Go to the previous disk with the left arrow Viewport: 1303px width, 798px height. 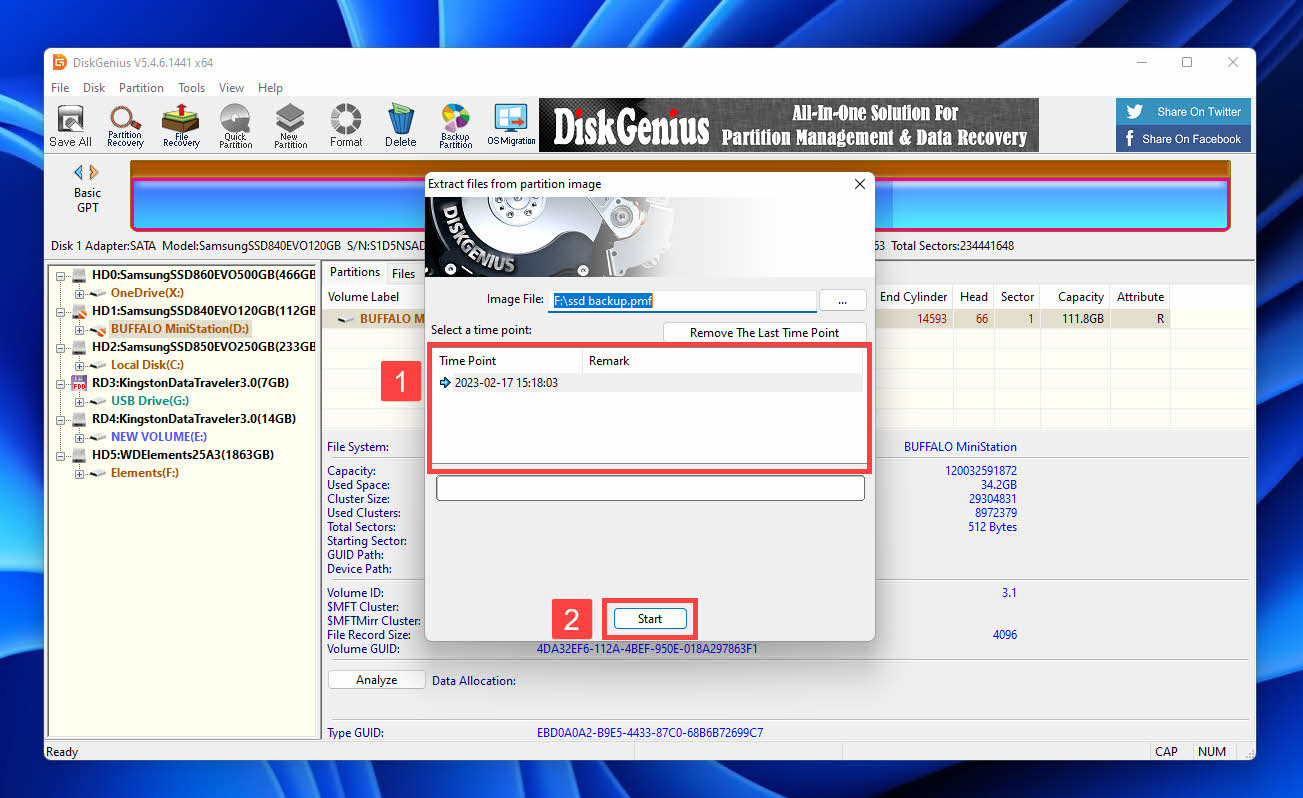pyautogui.click(x=80, y=172)
